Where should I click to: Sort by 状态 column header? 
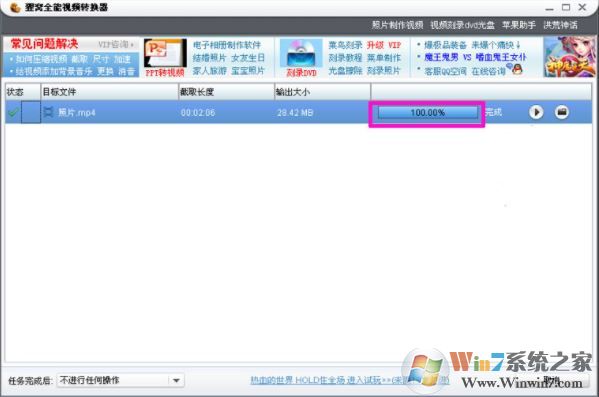coord(22,92)
